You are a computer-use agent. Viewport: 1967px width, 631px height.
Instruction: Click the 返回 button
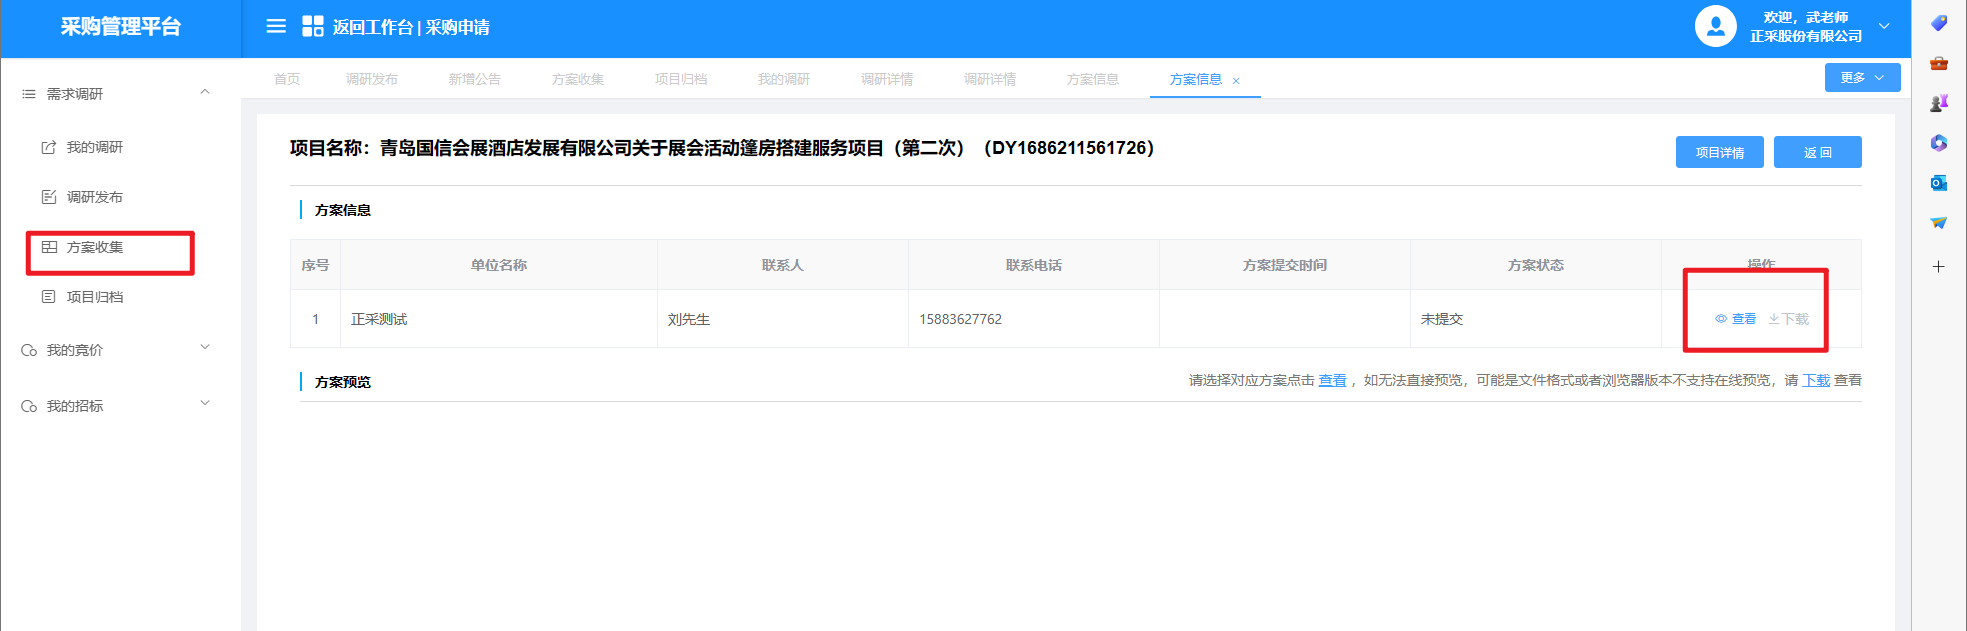coord(1817,152)
